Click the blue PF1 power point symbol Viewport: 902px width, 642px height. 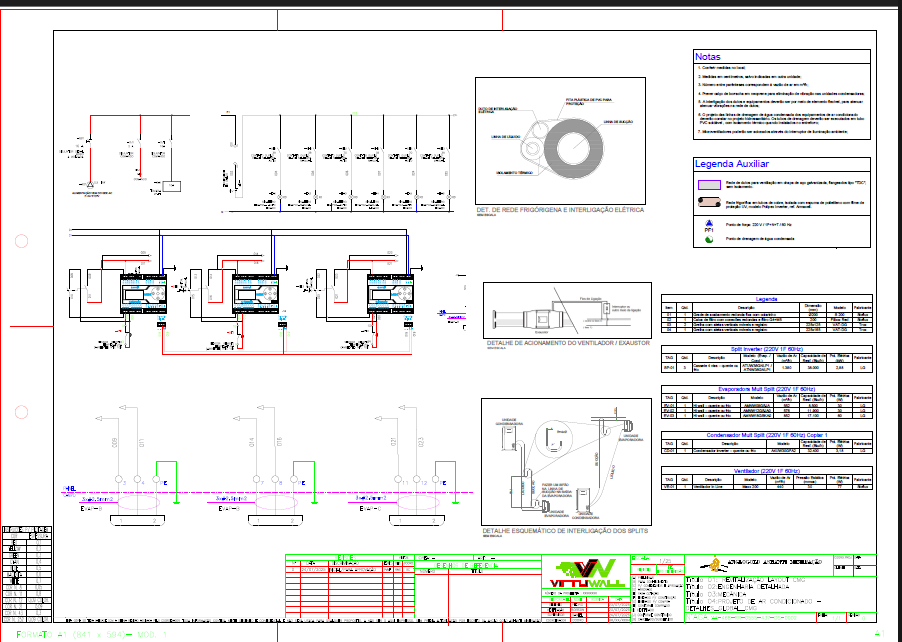(x=709, y=224)
